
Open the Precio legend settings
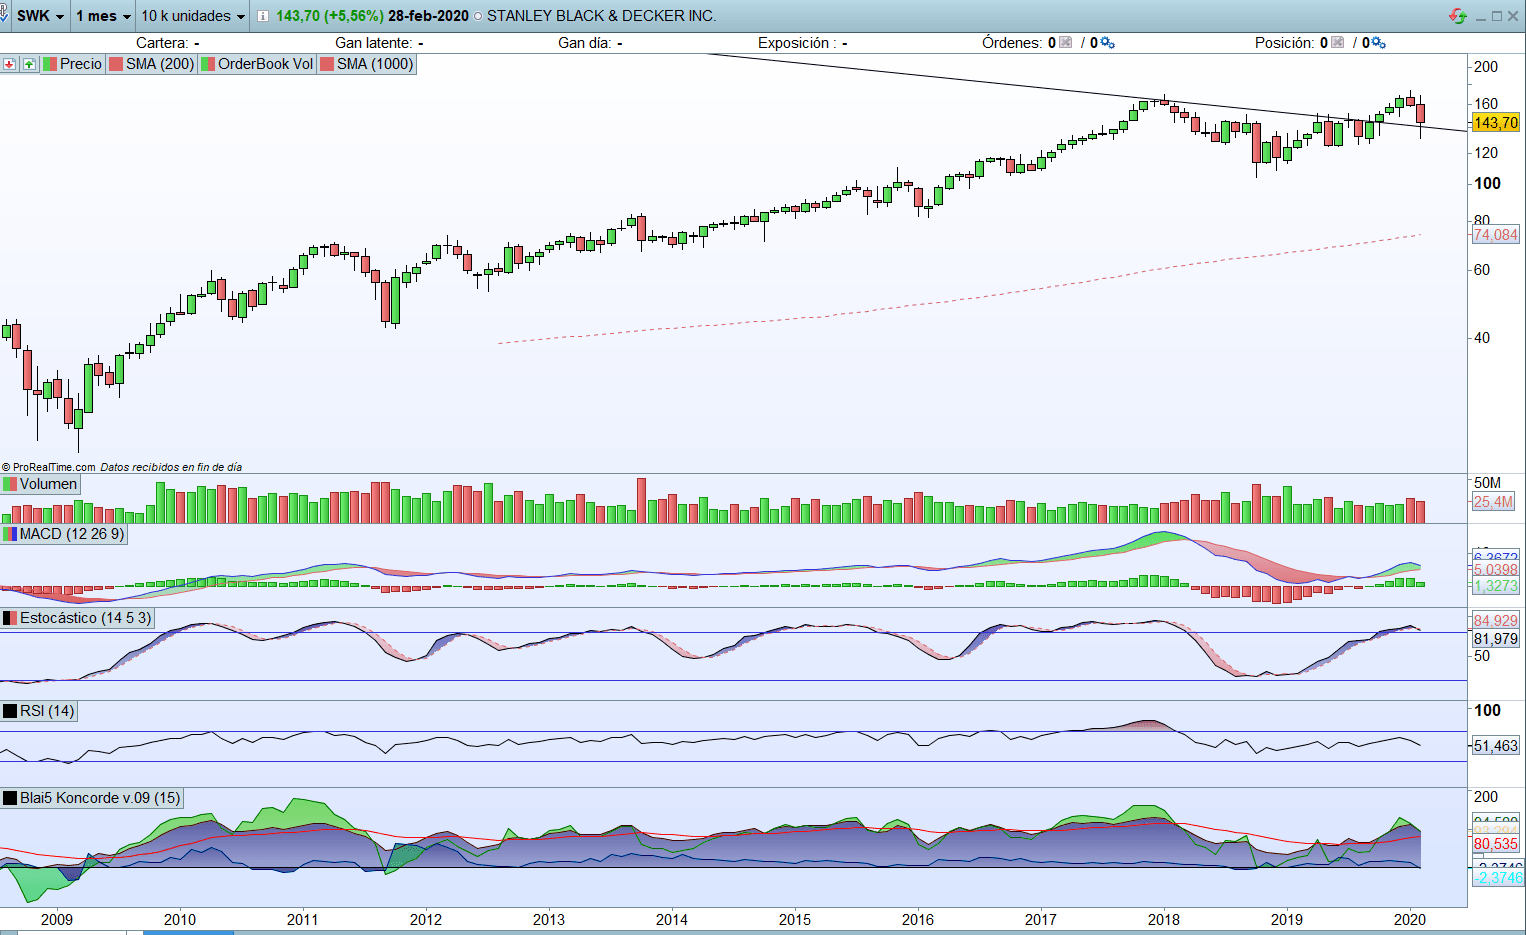coord(72,64)
